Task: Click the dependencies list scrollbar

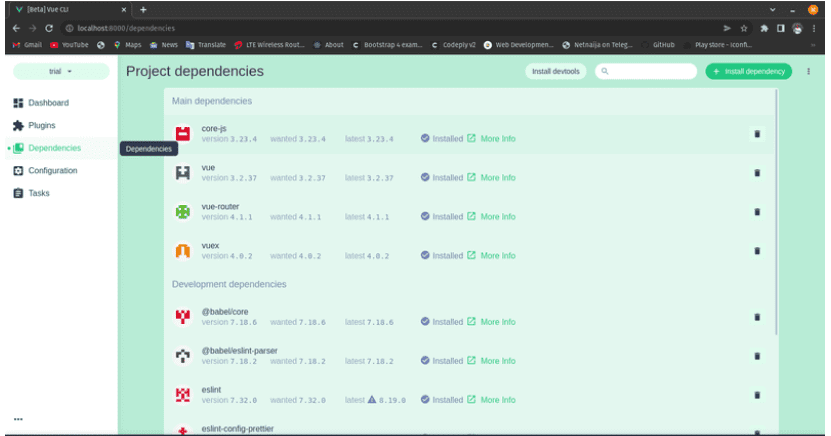Action: click(x=777, y=212)
